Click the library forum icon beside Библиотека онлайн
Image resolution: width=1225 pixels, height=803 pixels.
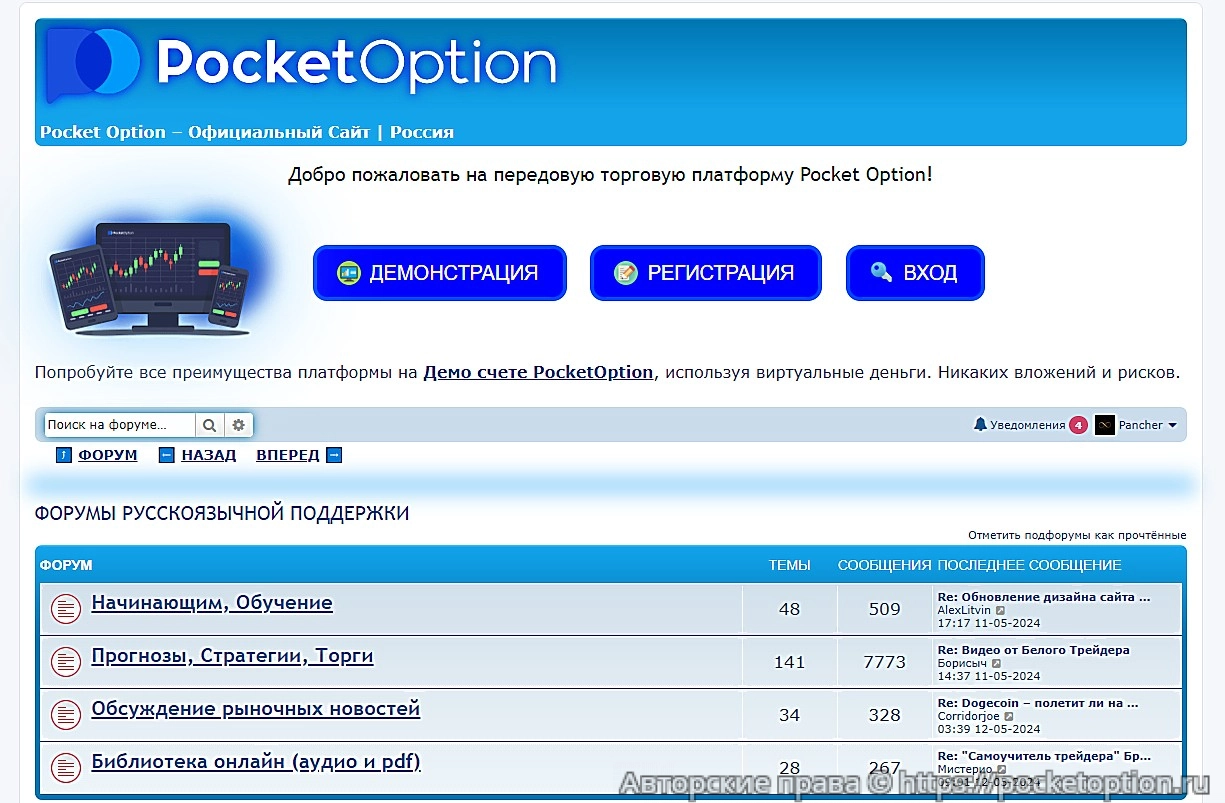pos(65,767)
